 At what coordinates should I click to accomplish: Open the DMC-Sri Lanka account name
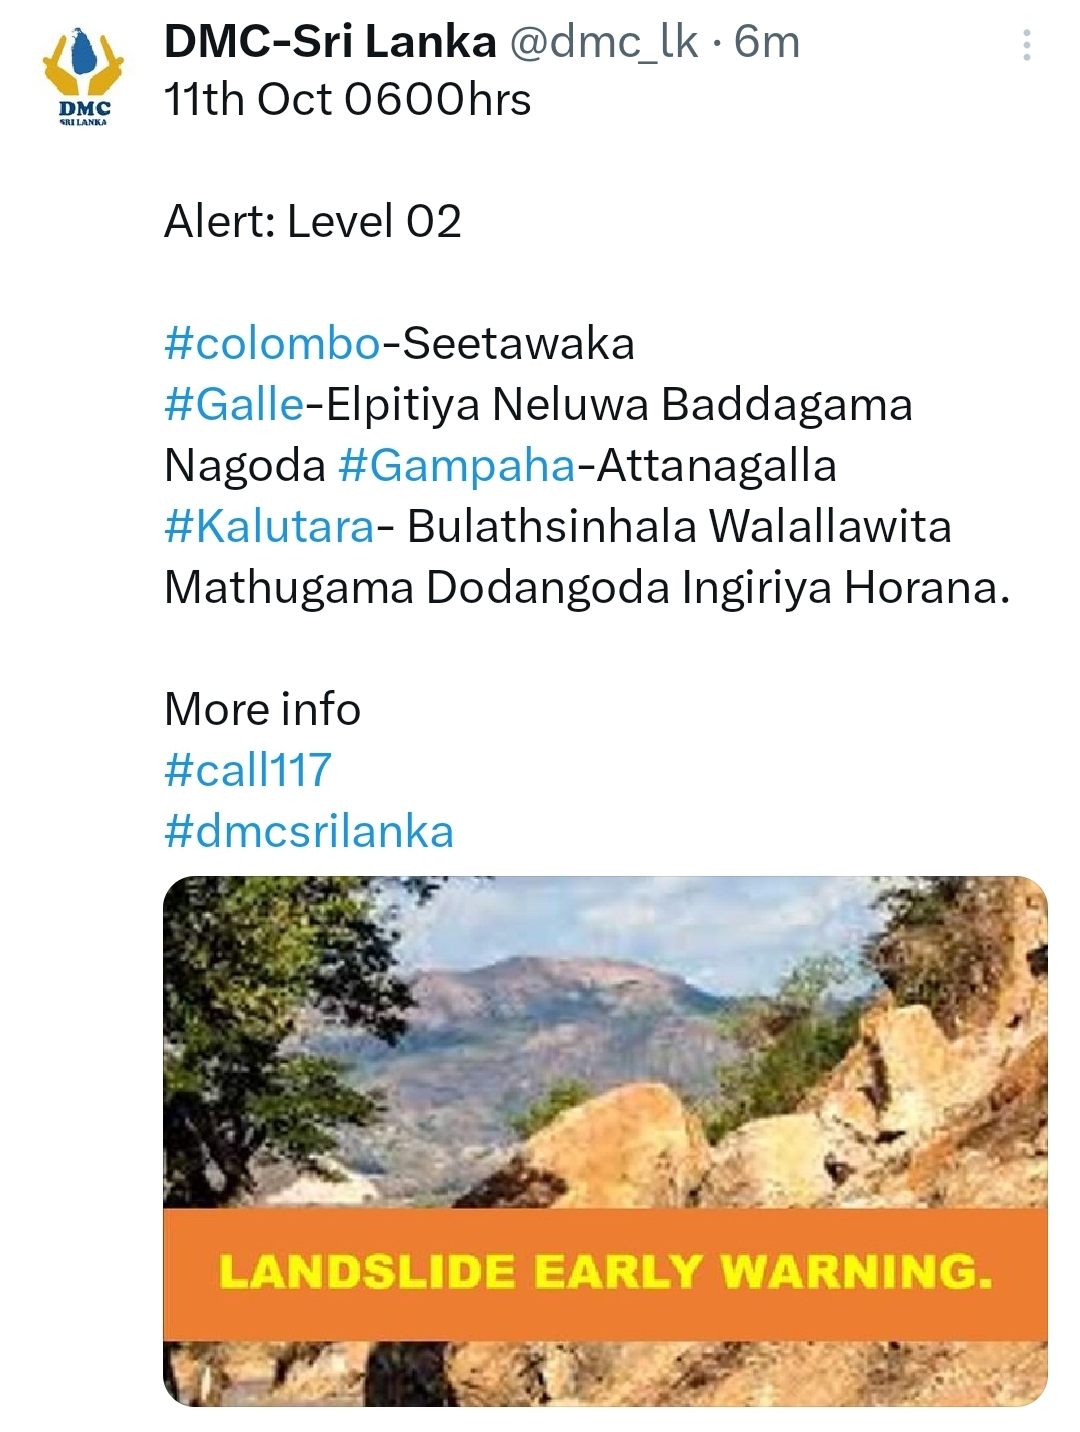point(330,42)
